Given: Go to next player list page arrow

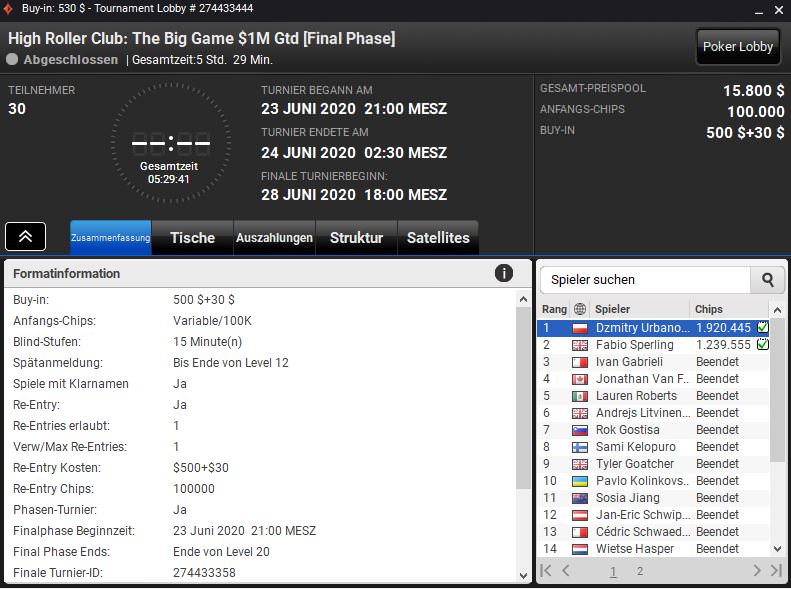Looking at the screenshot, I should click(x=757, y=570).
